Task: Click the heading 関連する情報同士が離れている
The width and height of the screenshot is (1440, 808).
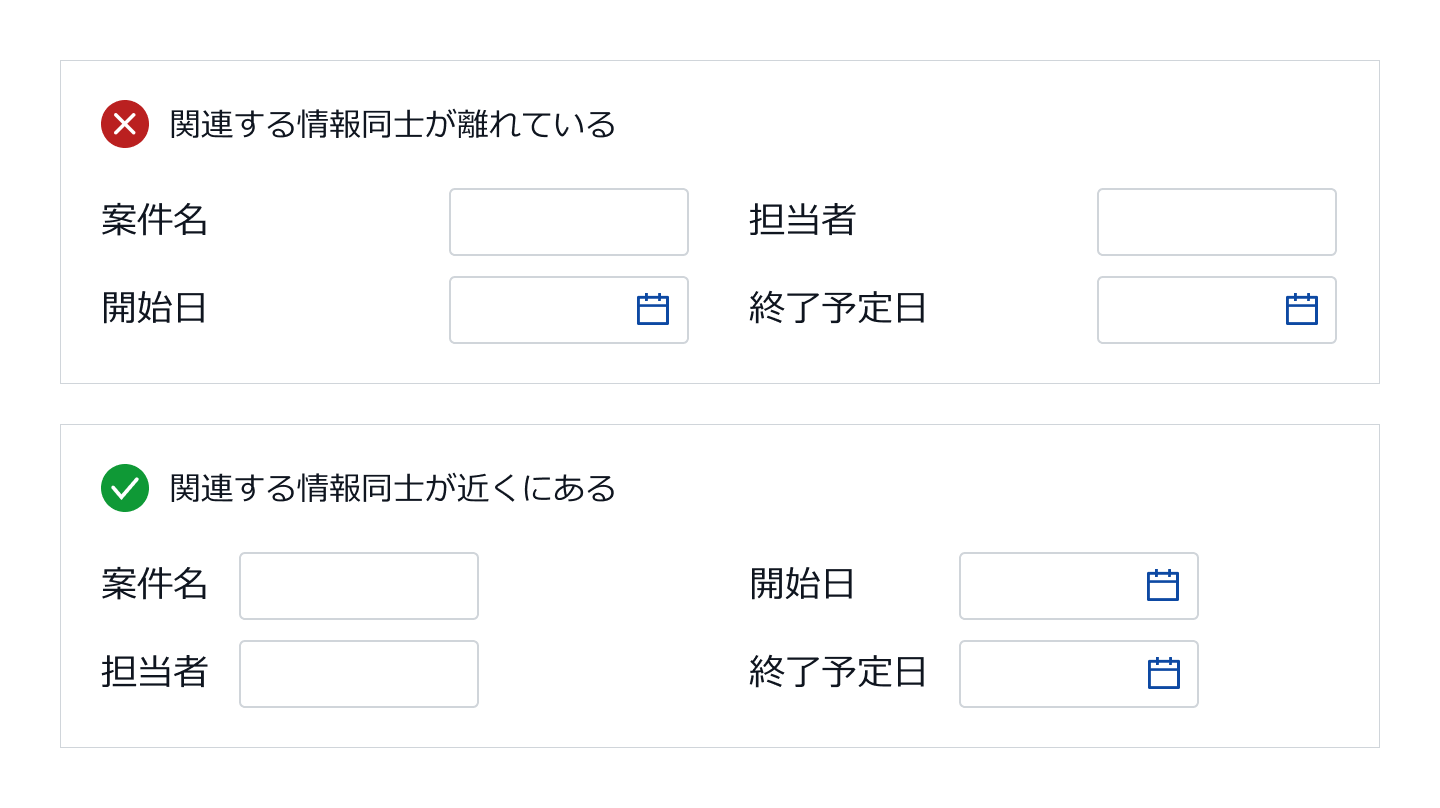Action: click(x=393, y=124)
